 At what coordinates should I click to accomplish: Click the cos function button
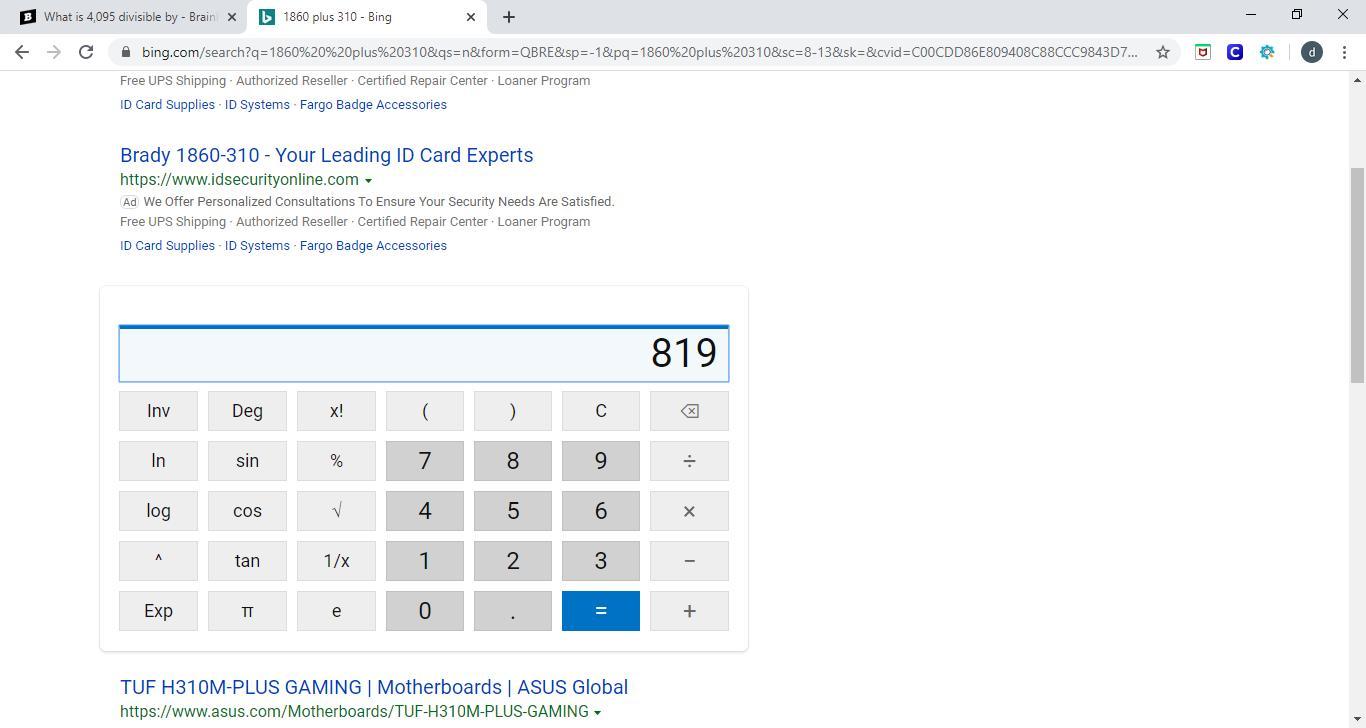247,511
